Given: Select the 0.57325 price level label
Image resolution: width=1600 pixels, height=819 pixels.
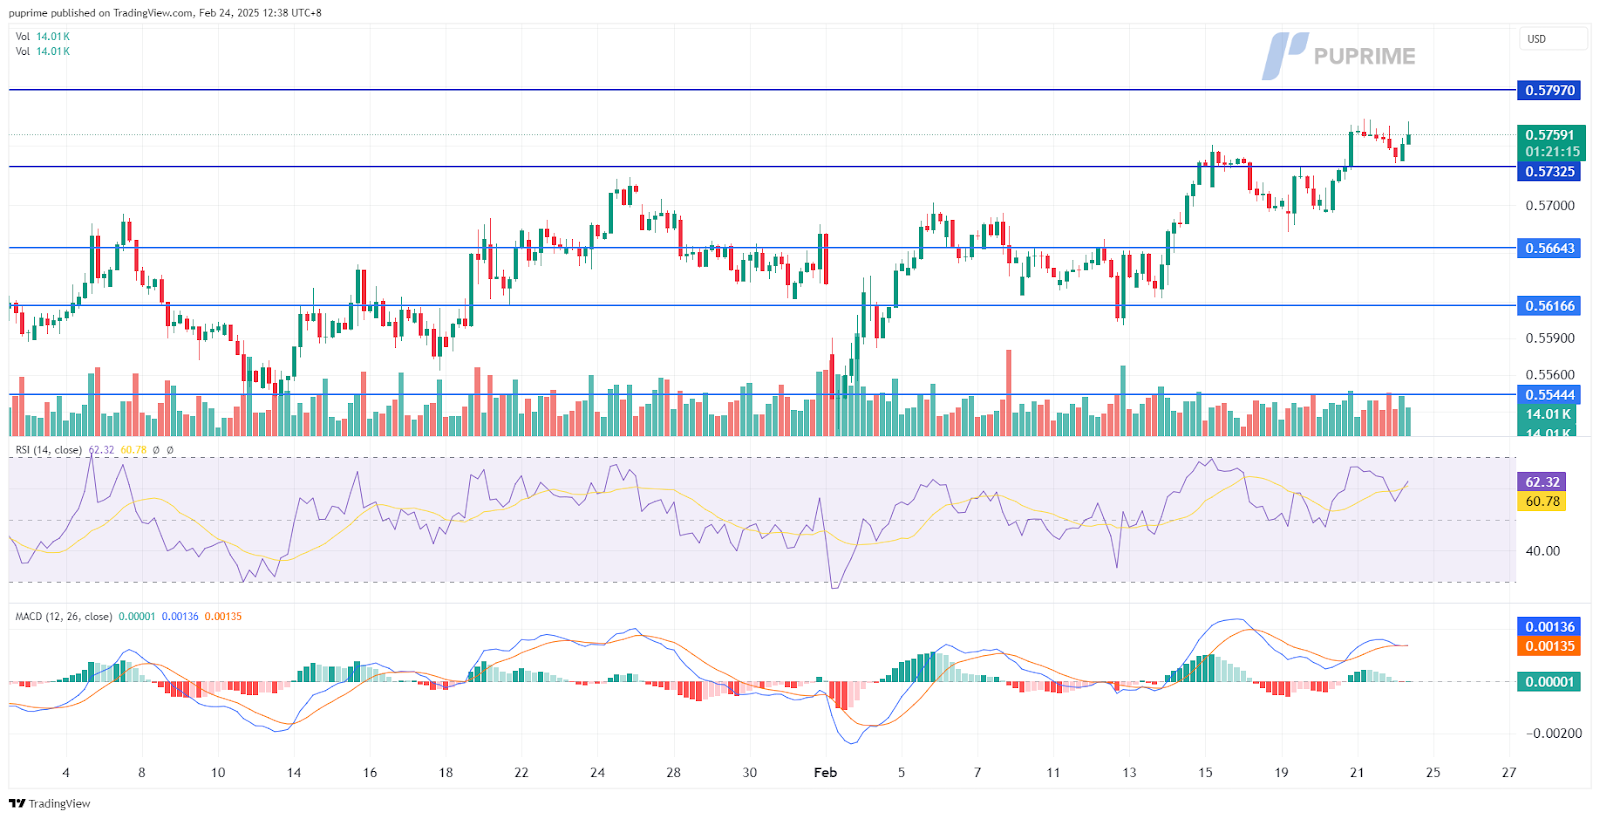Looking at the screenshot, I should pyautogui.click(x=1550, y=171).
